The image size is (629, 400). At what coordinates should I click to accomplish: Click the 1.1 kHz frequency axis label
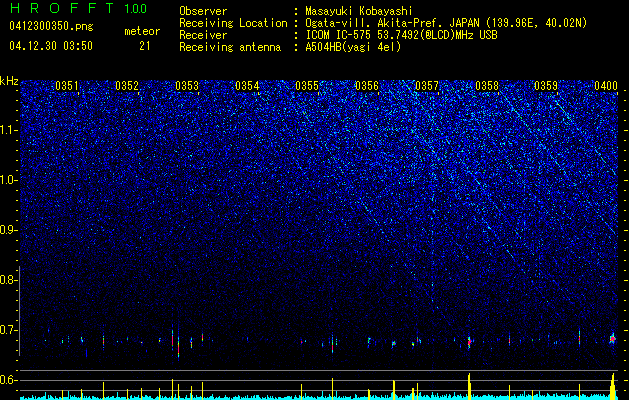[x=9, y=130]
